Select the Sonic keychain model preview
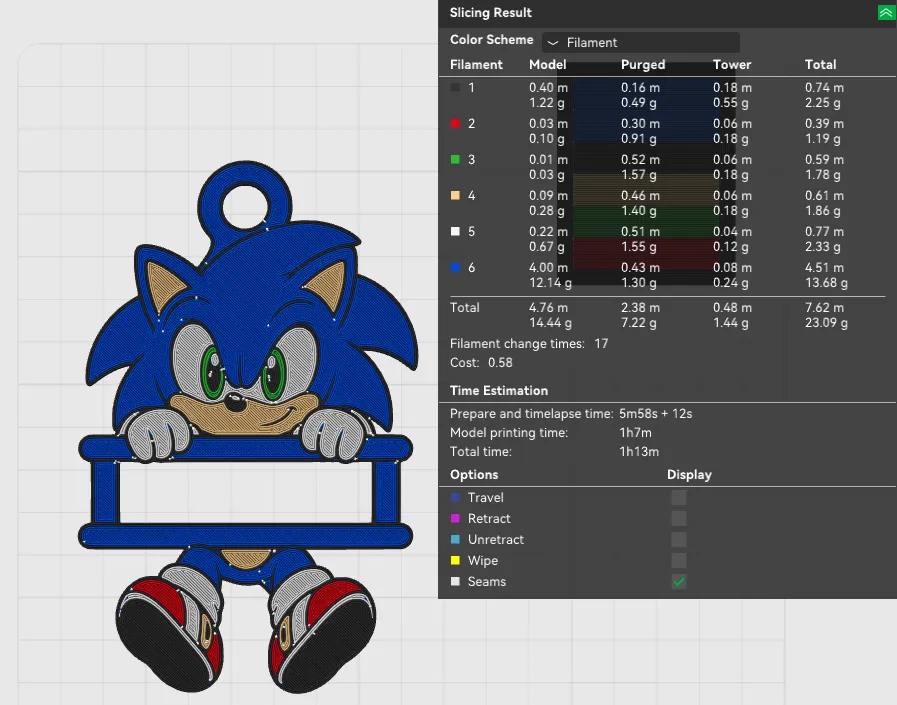 [x=249, y=426]
